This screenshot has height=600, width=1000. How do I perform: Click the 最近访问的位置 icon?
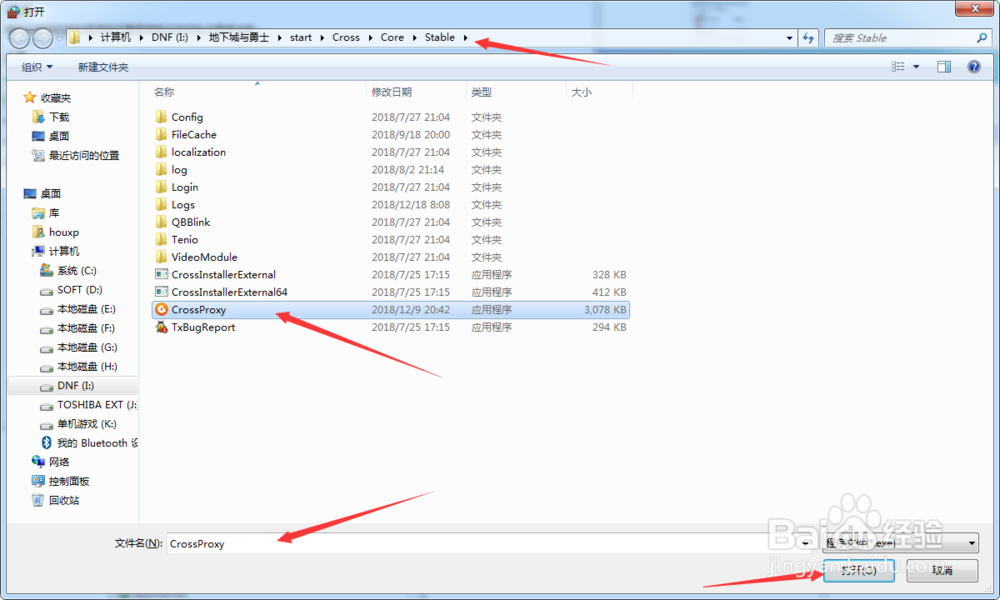(38, 155)
